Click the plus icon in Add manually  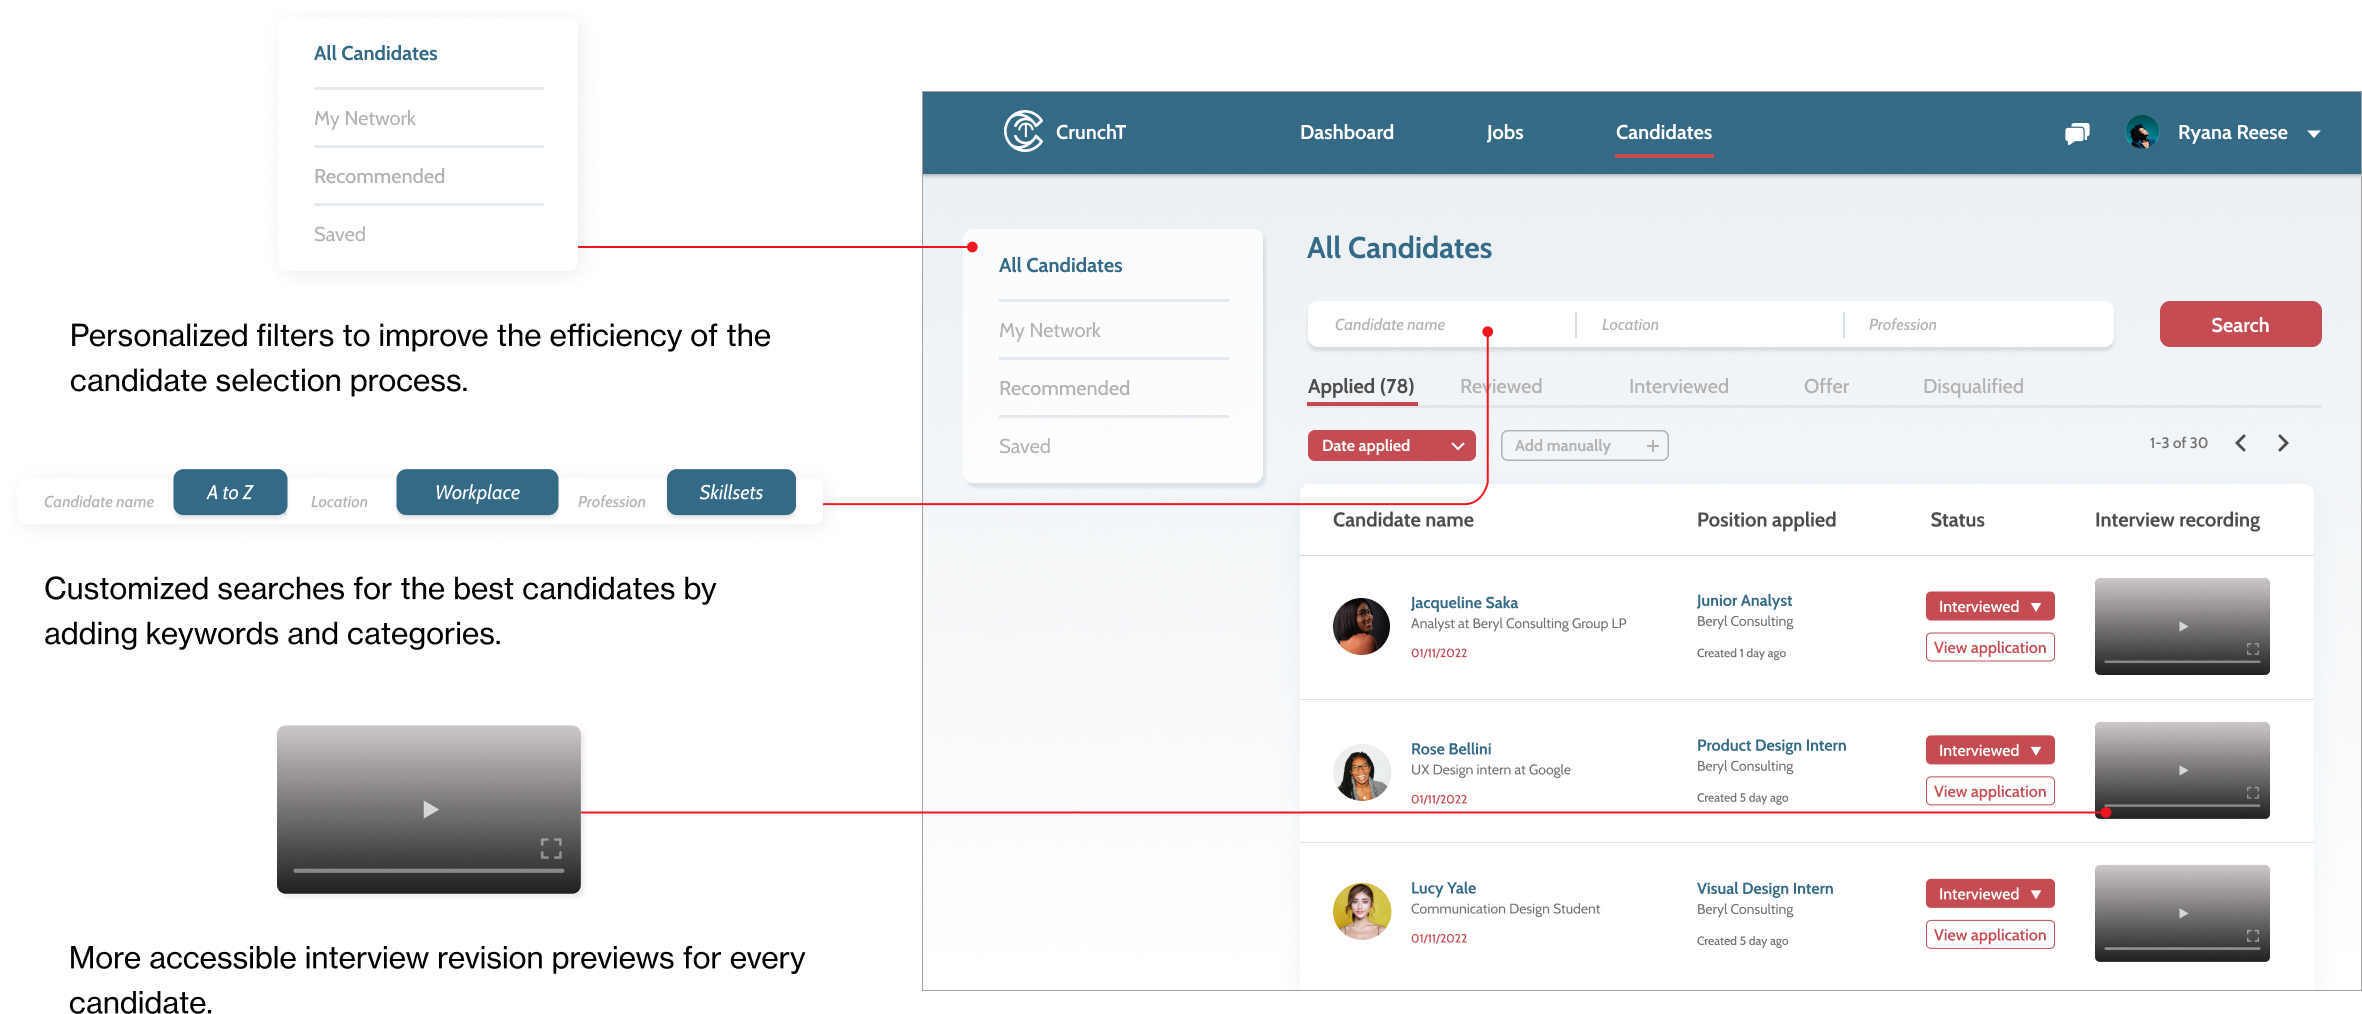pos(1653,446)
